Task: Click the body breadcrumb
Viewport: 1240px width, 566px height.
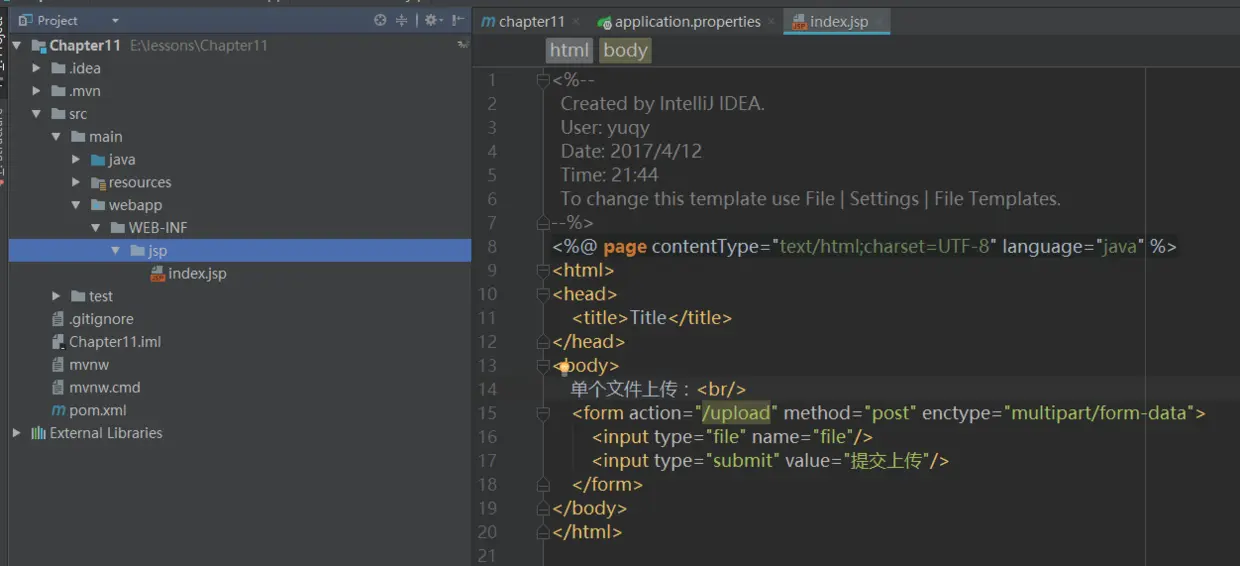Action: click(x=625, y=50)
